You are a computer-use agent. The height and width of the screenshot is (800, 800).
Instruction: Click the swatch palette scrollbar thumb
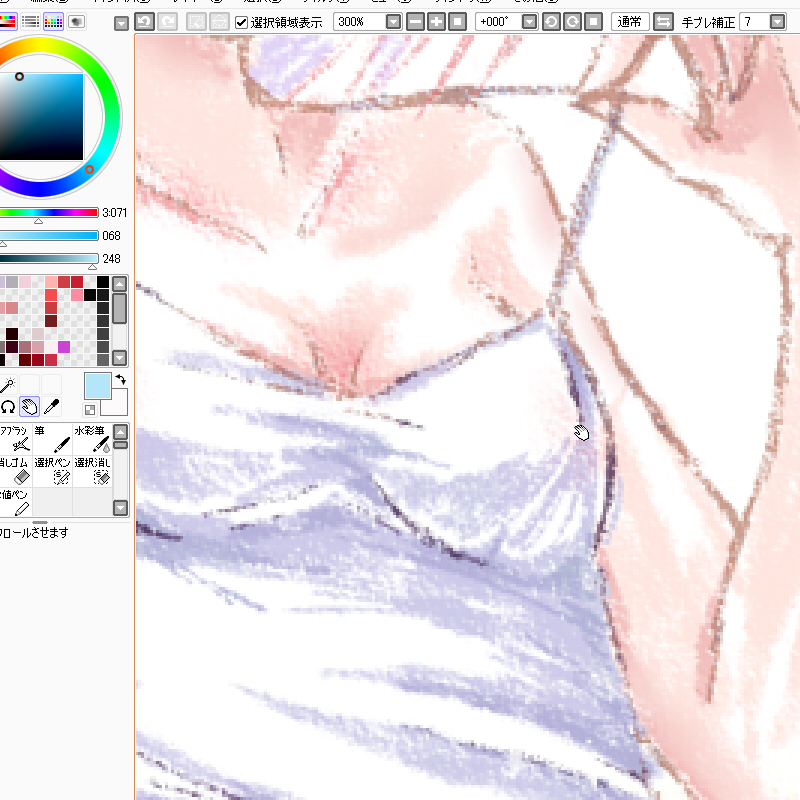pos(119,308)
